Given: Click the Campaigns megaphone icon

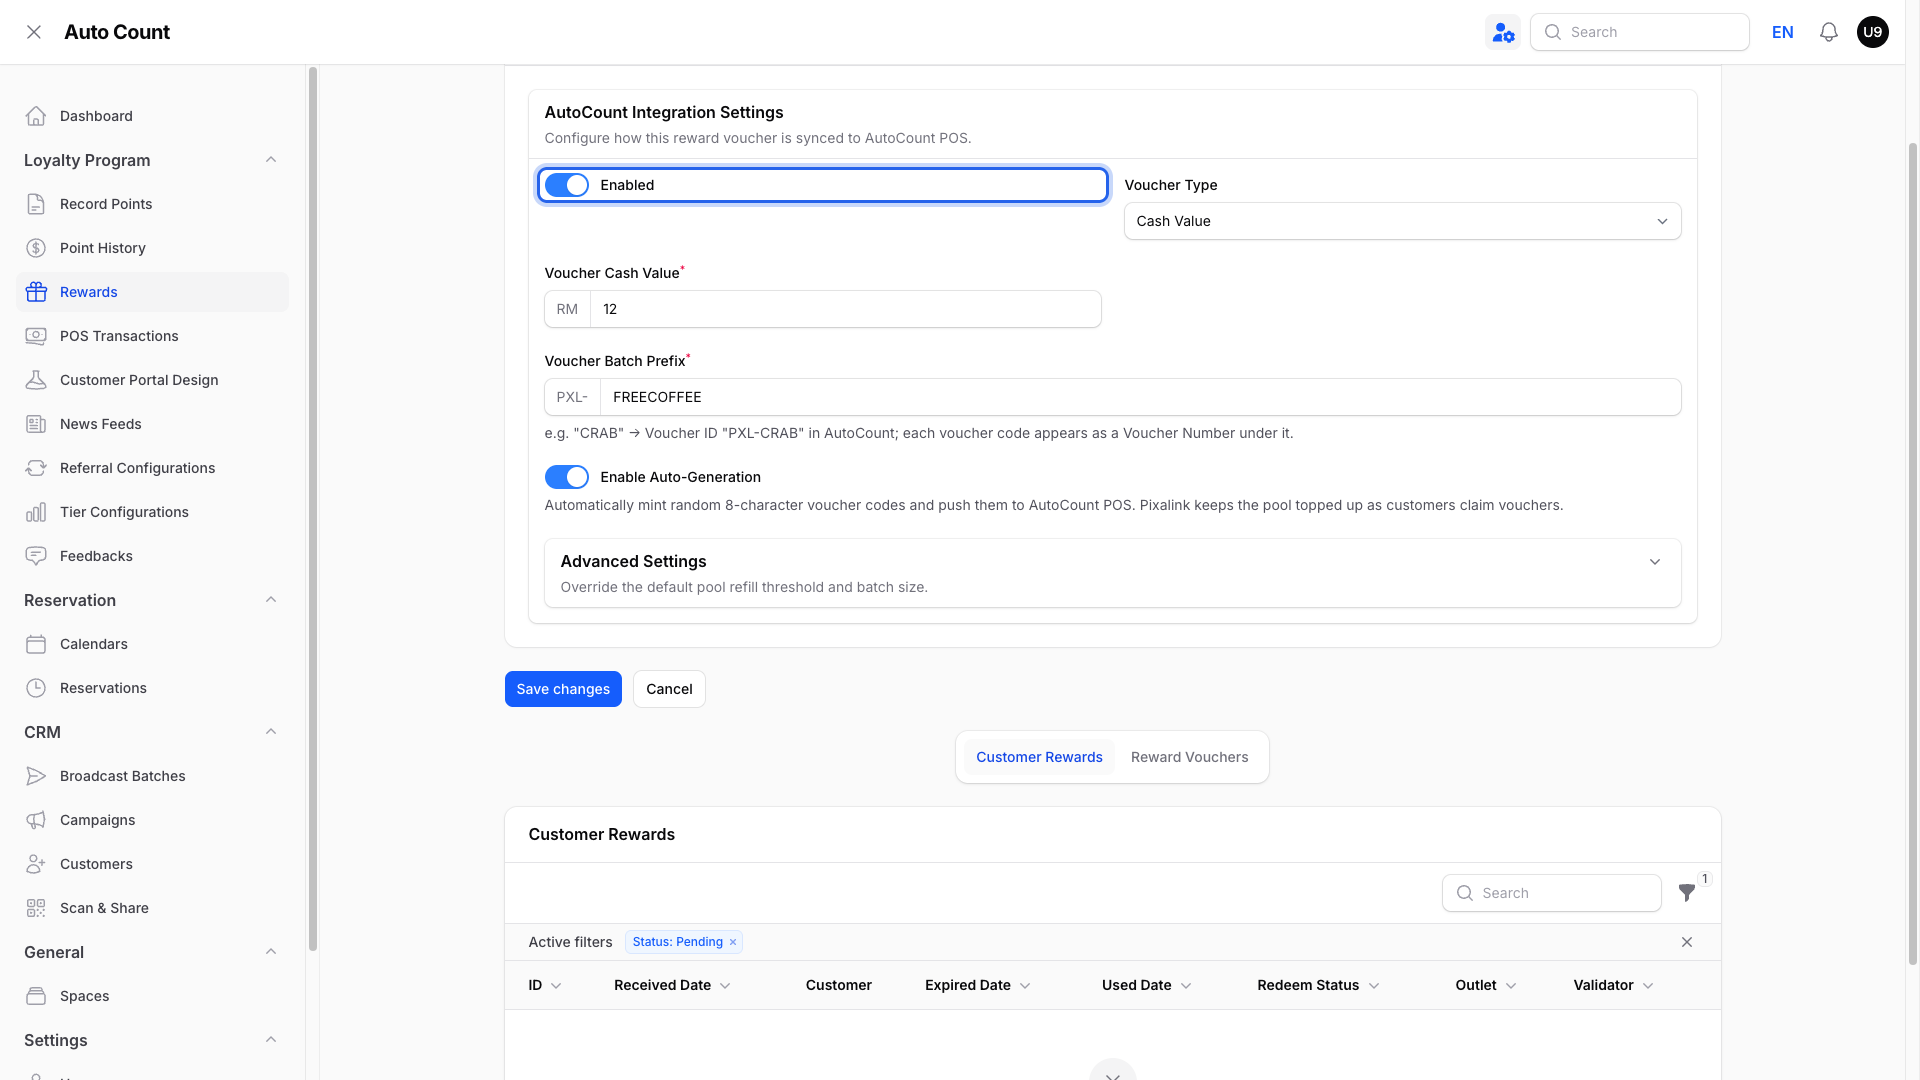Looking at the screenshot, I should coord(36,820).
